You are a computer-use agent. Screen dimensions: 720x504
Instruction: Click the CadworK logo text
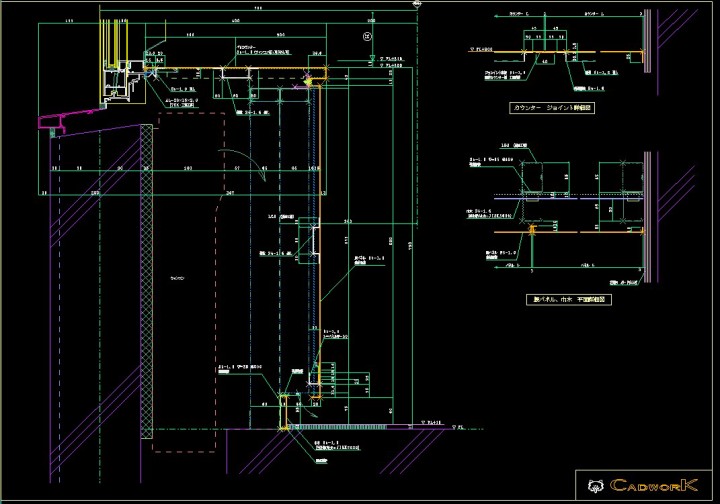coord(654,485)
